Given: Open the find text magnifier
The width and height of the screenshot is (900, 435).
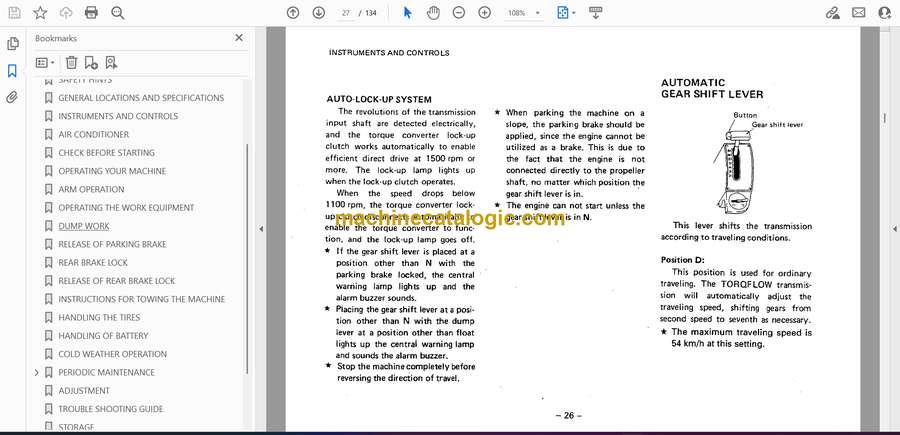Looking at the screenshot, I should tap(118, 13).
